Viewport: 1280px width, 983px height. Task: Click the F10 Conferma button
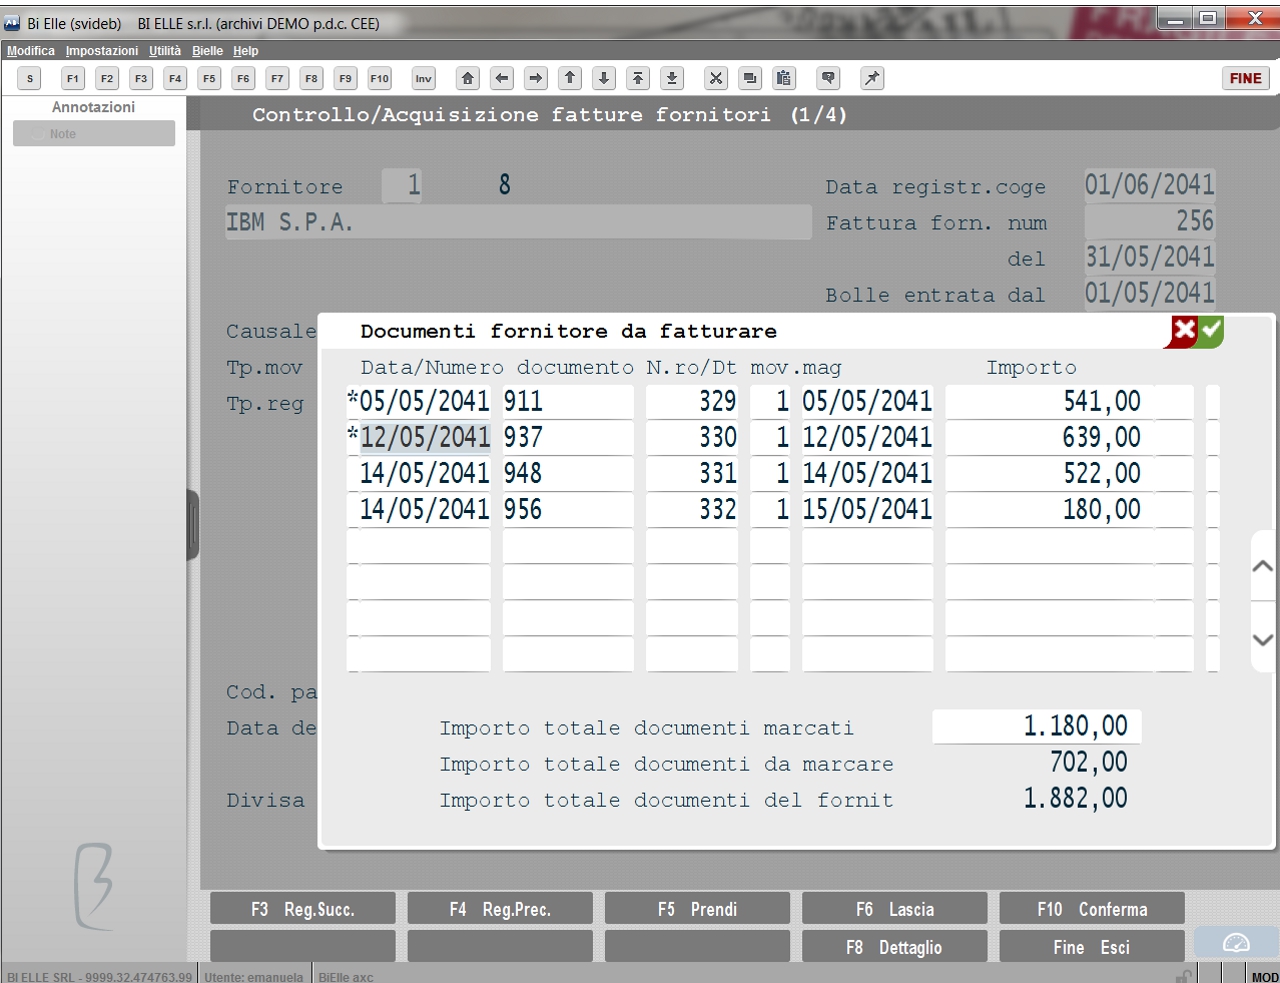tap(1092, 909)
